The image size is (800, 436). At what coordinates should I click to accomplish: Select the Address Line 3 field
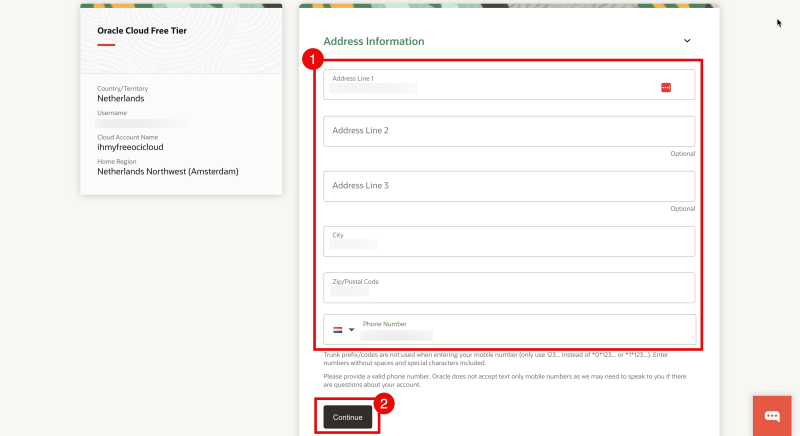click(508, 186)
